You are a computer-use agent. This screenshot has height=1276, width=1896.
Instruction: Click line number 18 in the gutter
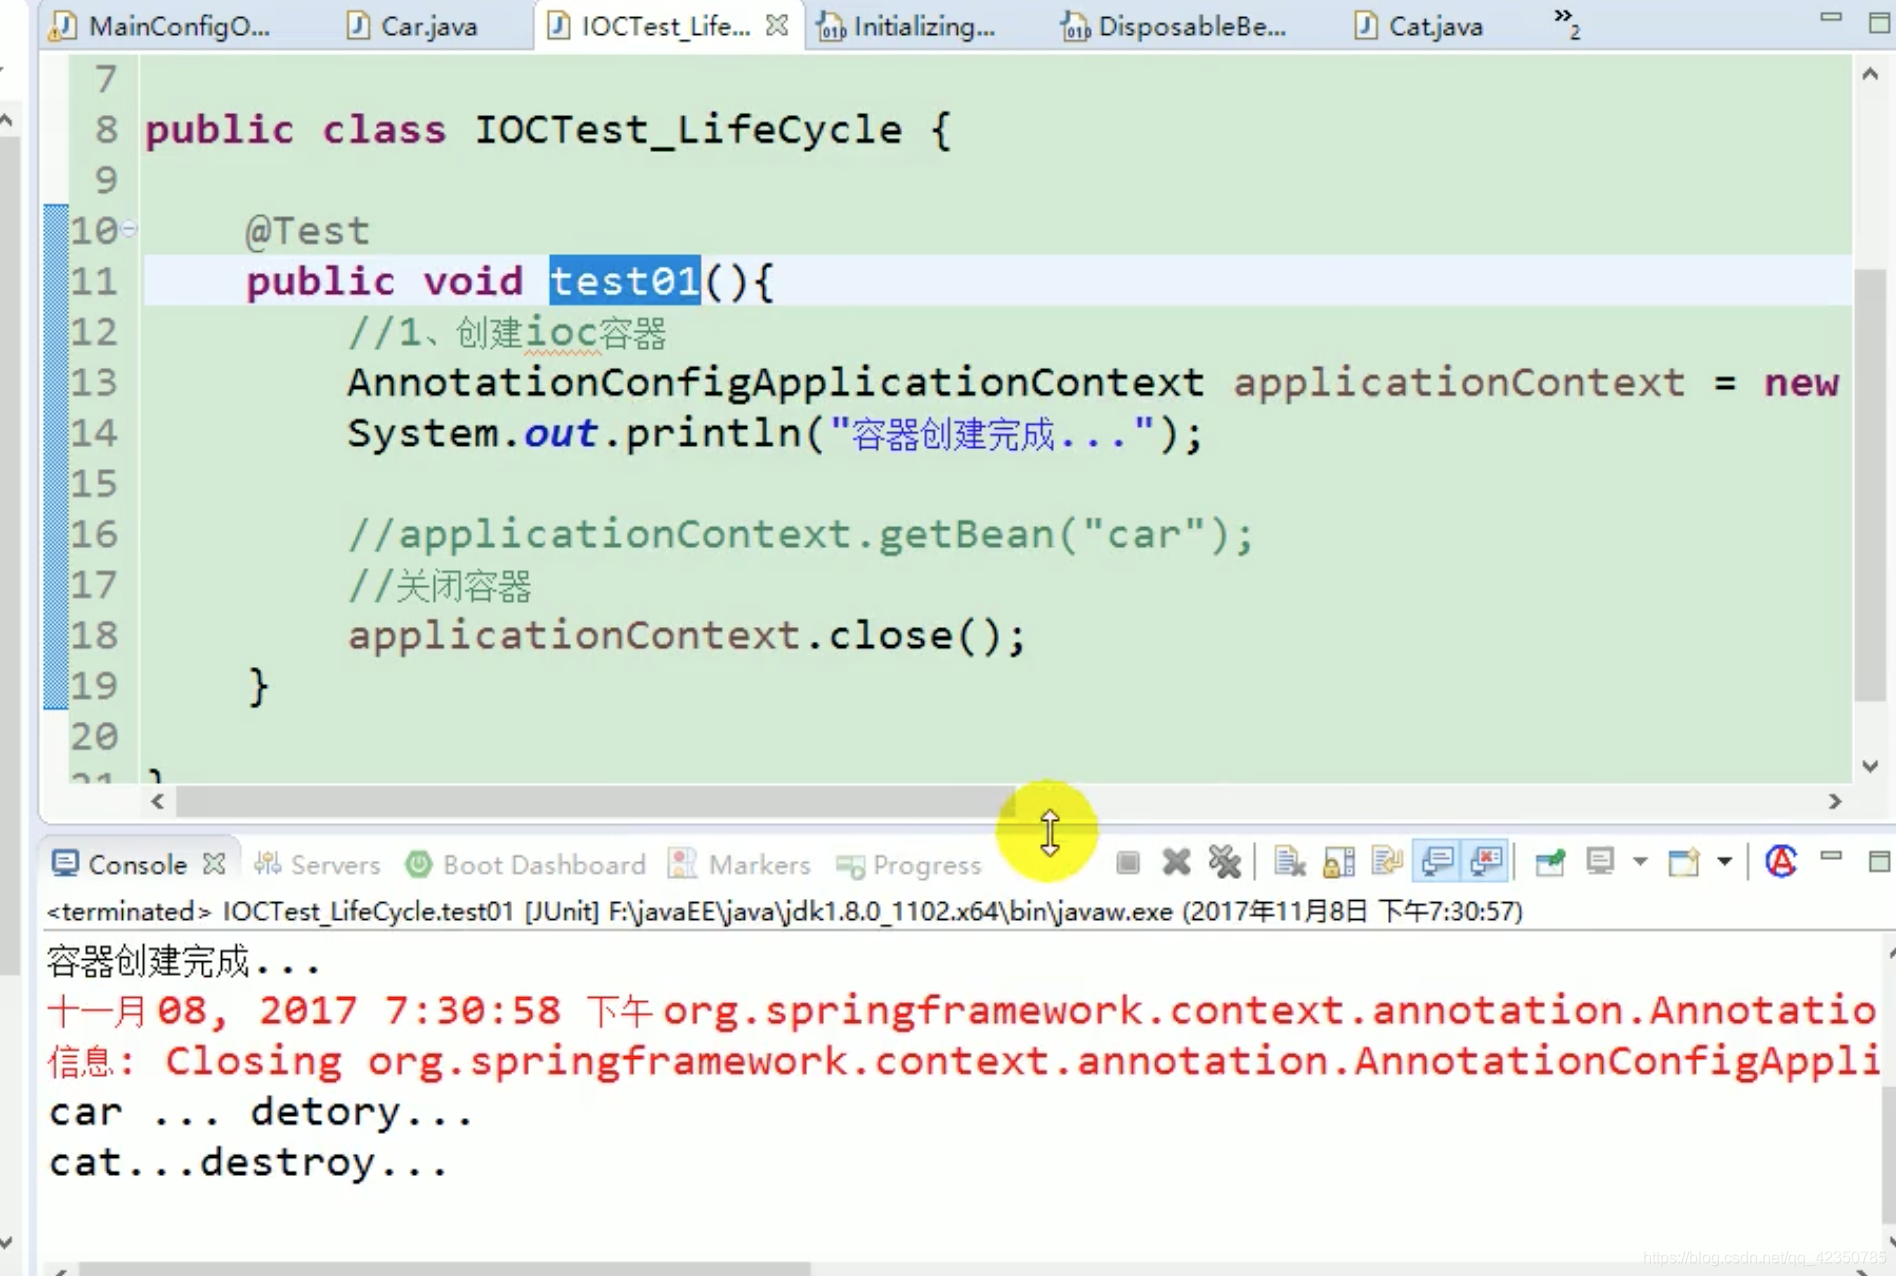94,636
